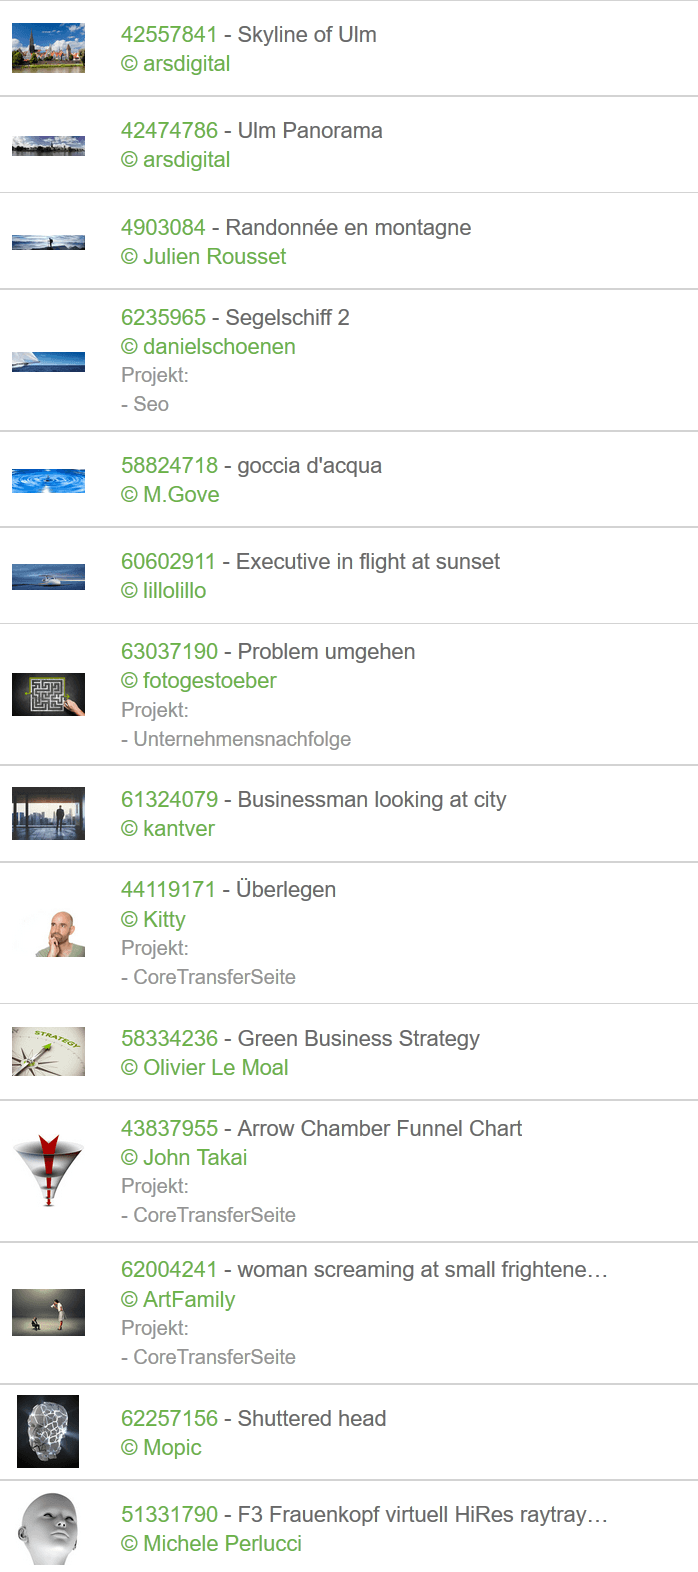The height and width of the screenshot is (1572, 698).
Task: Open author link Julien Rousset
Action: [214, 256]
